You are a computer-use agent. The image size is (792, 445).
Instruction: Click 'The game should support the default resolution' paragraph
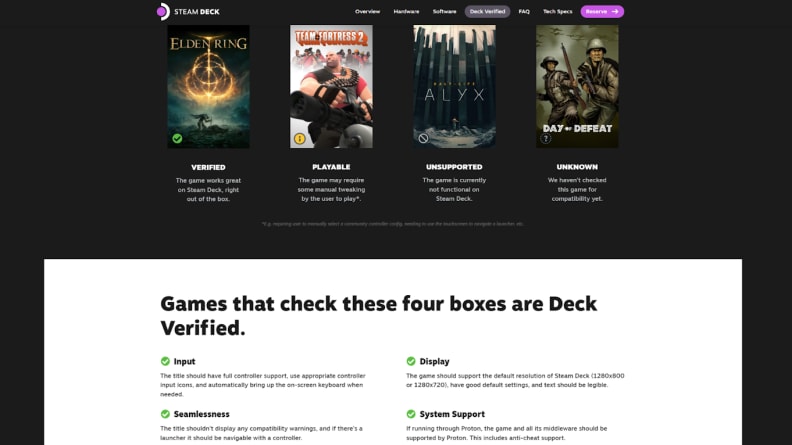pos(515,380)
